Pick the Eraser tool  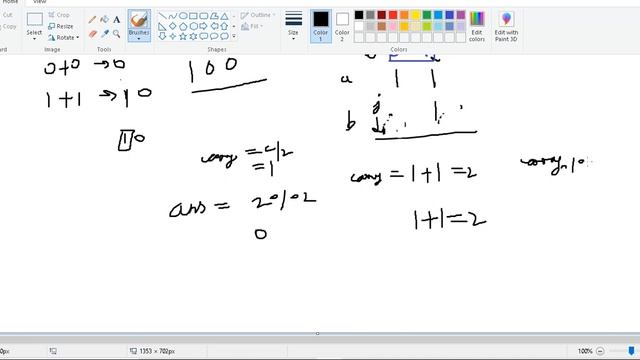pyautogui.click(x=93, y=34)
